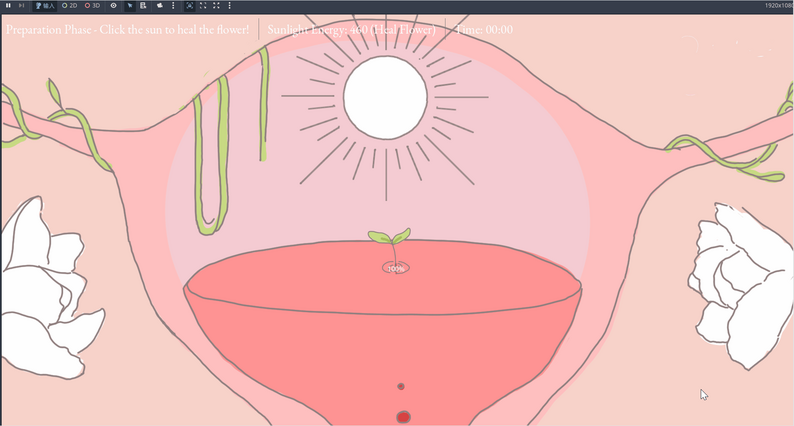Click the white sun to heal
Screen dimensions: 794x426
coord(385,97)
